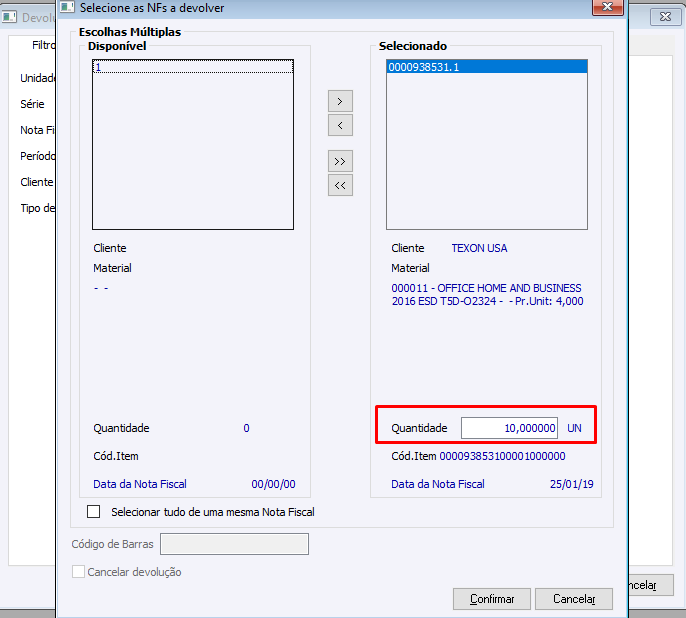Image resolution: width=686 pixels, height=618 pixels.
Task: Click the Confirmar button
Action: 492,599
